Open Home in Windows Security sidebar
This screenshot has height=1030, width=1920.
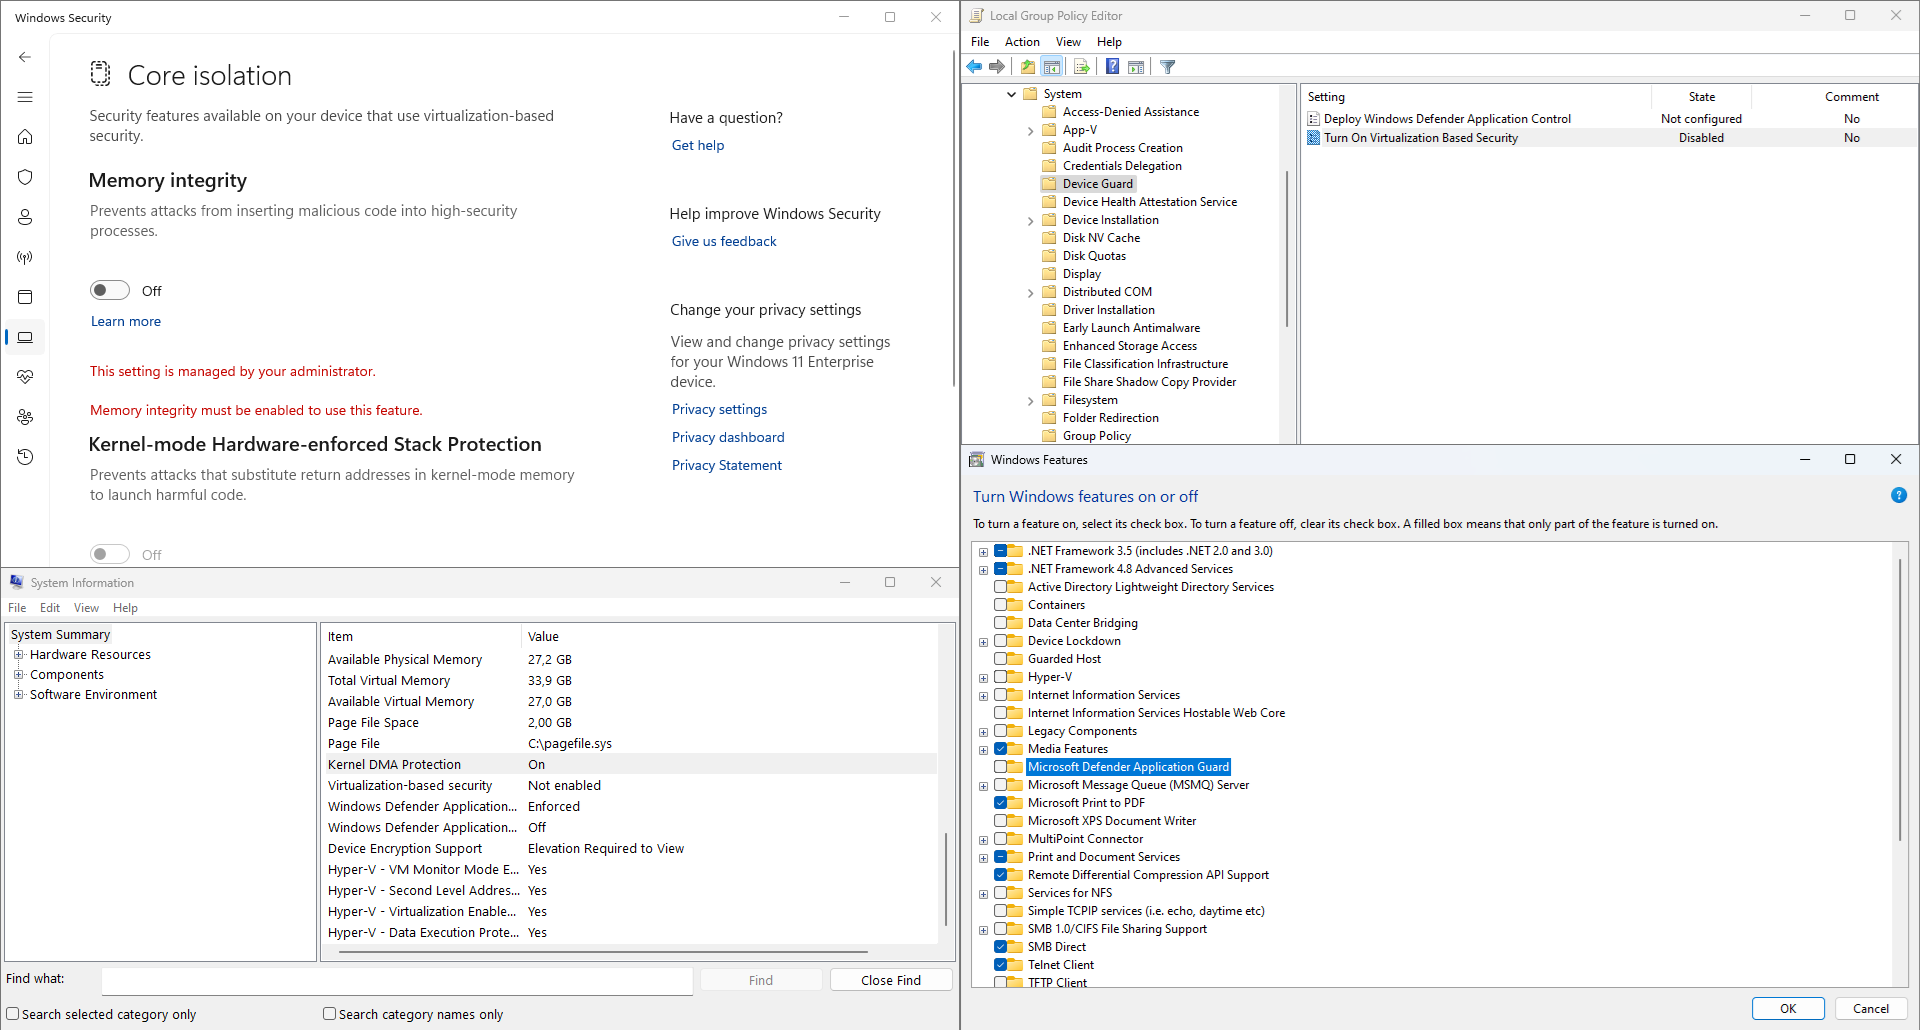[x=25, y=137]
